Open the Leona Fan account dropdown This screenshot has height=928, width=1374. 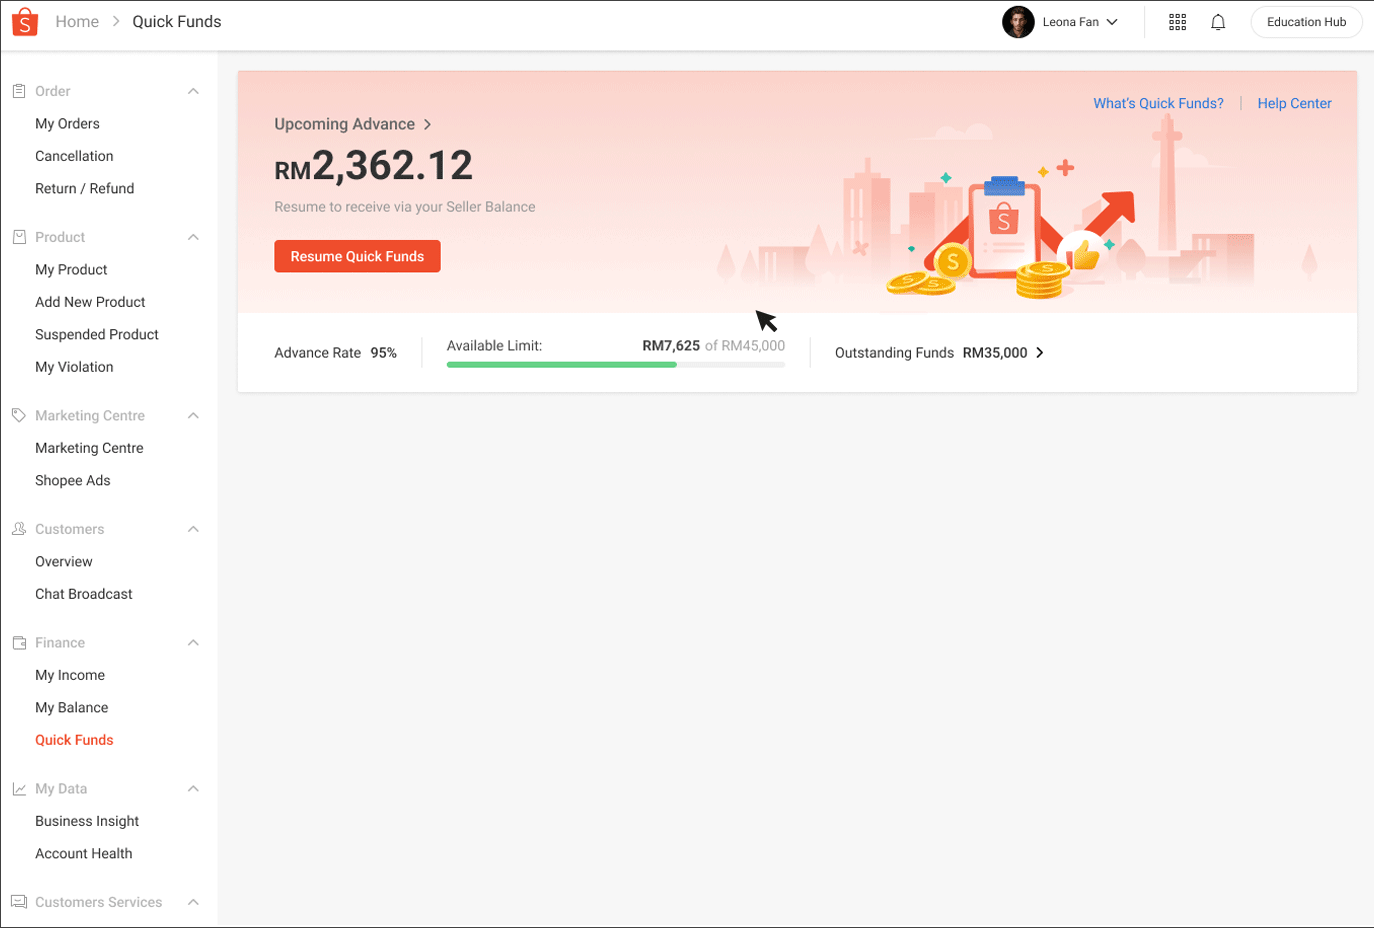click(x=1112, y=22)
